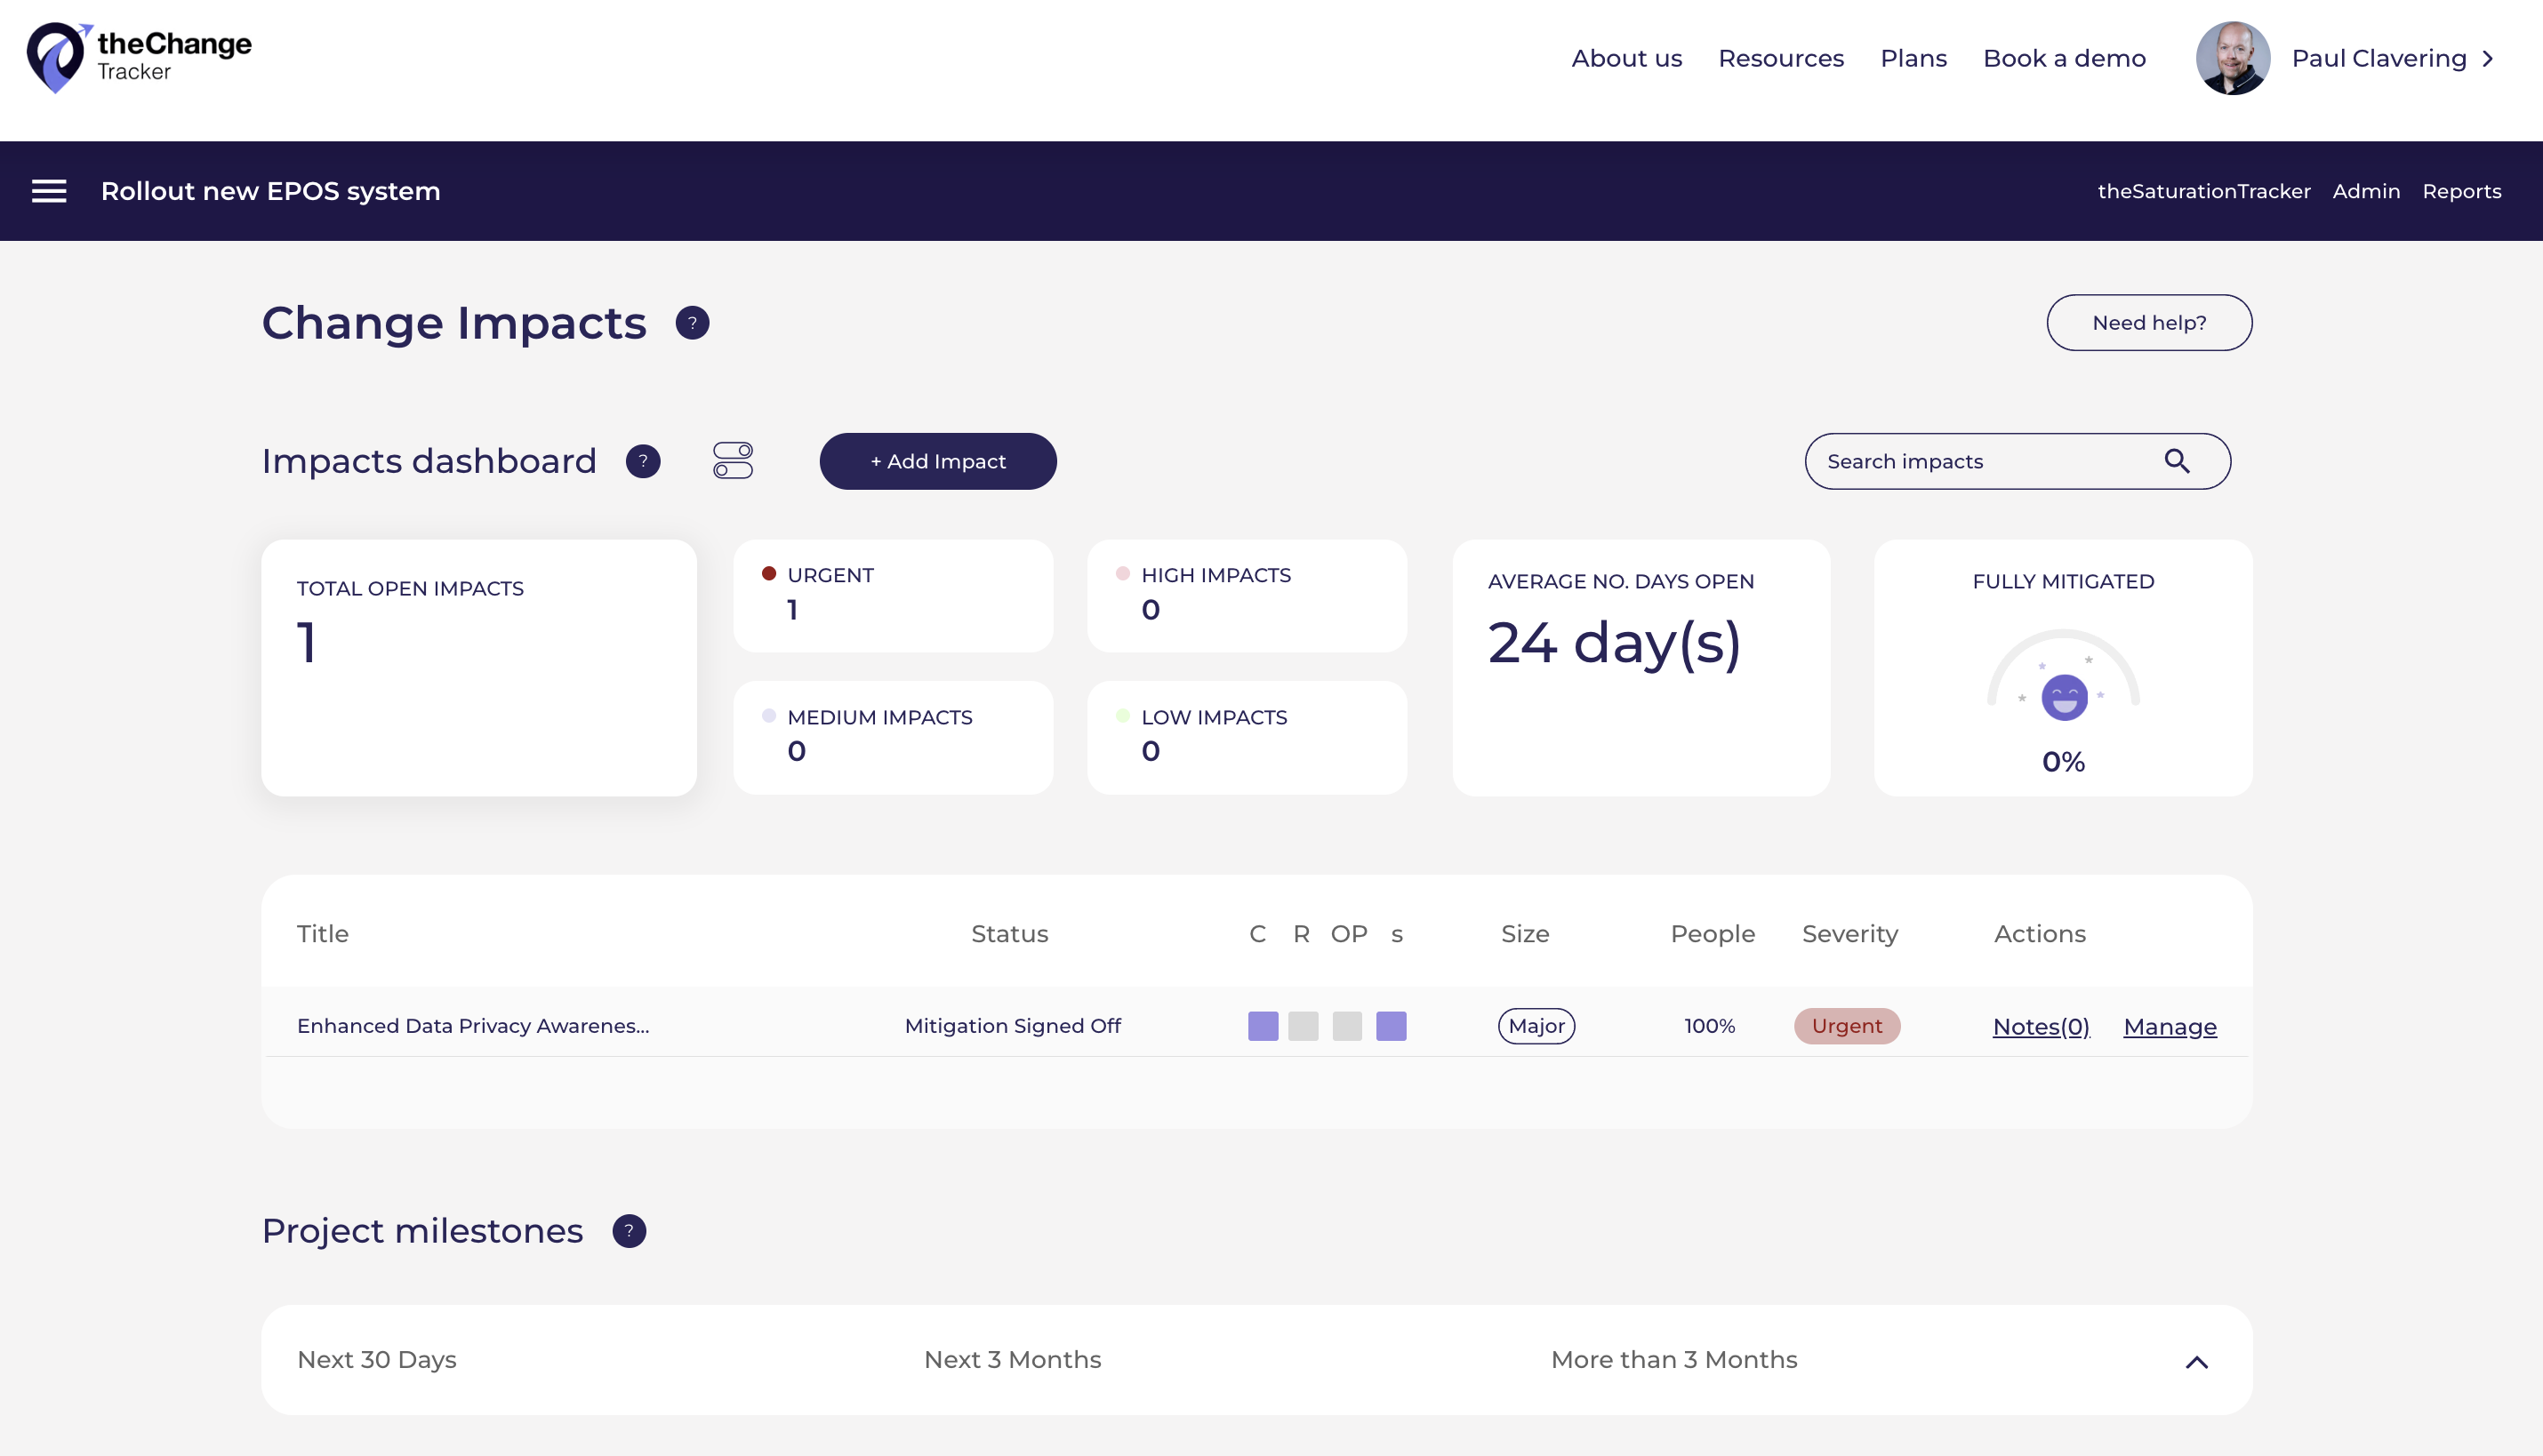
Task: Toggle the dashboard view switch icon
Action: pyautogui.click(x=733, y=461)
